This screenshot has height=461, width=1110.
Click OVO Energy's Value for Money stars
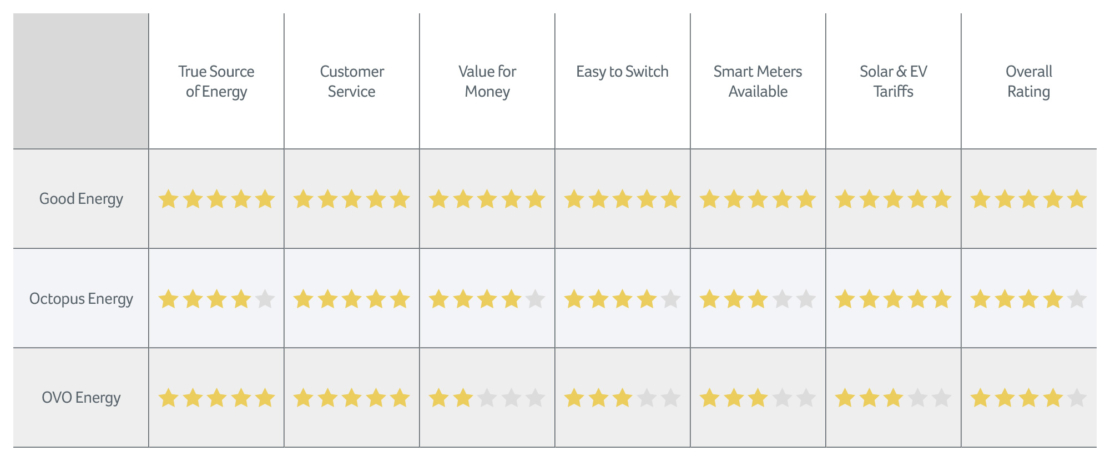click(x=487, y=398)
